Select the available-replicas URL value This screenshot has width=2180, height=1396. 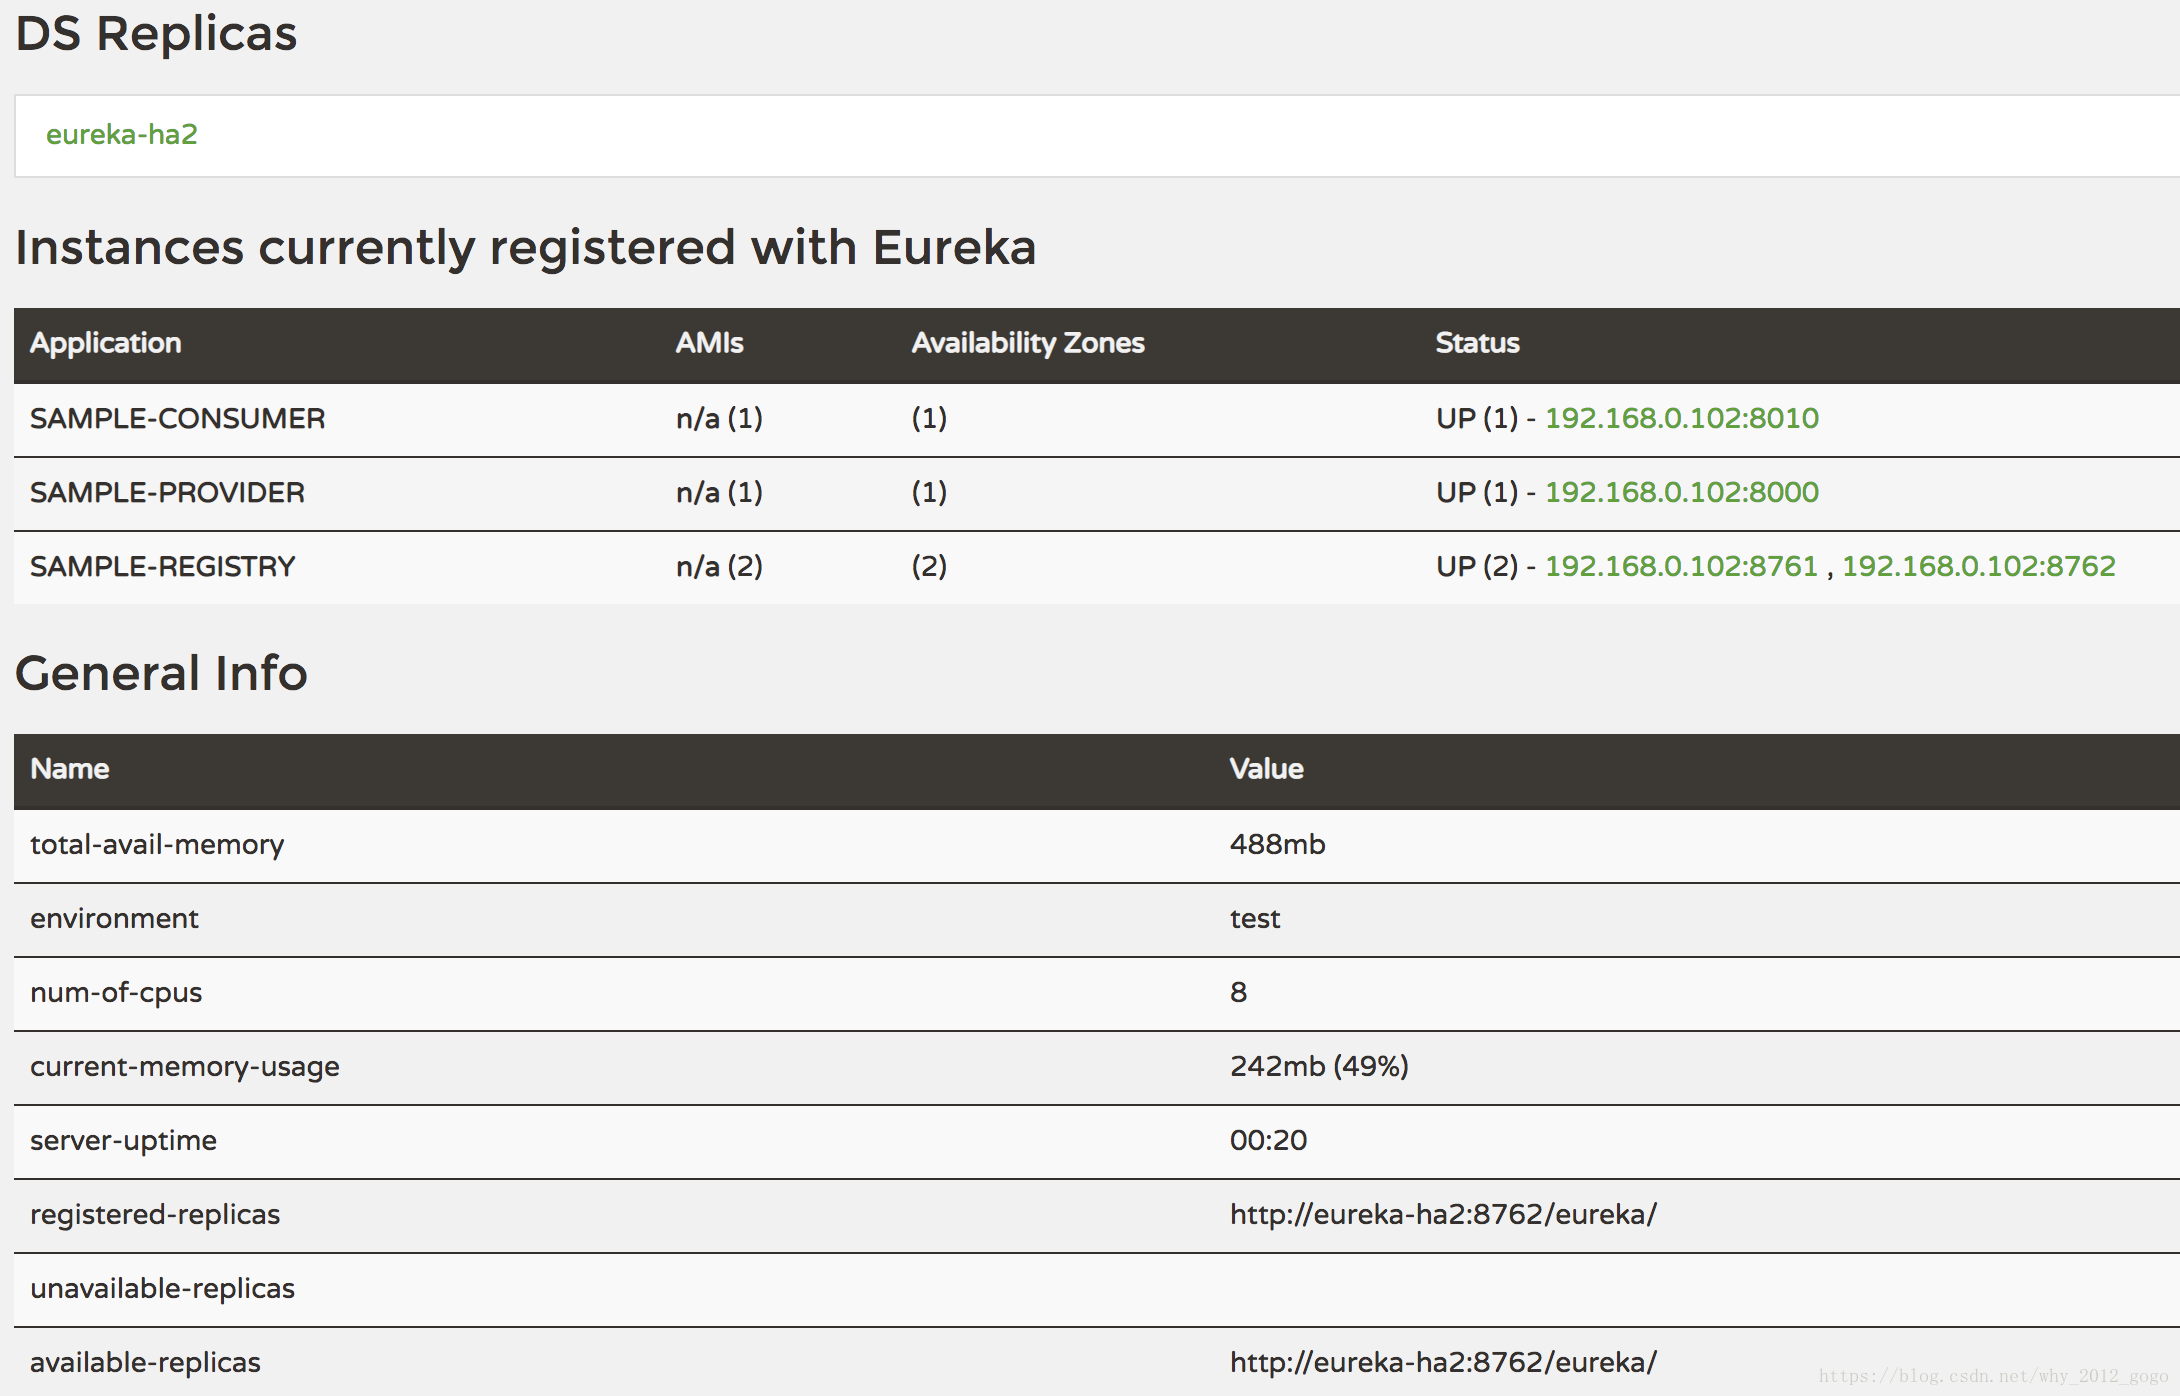click(1443, 1362)
